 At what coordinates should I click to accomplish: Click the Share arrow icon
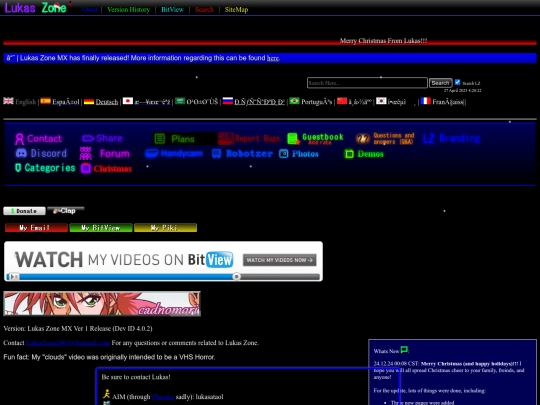pyautogui.click(x=88, y=138)
